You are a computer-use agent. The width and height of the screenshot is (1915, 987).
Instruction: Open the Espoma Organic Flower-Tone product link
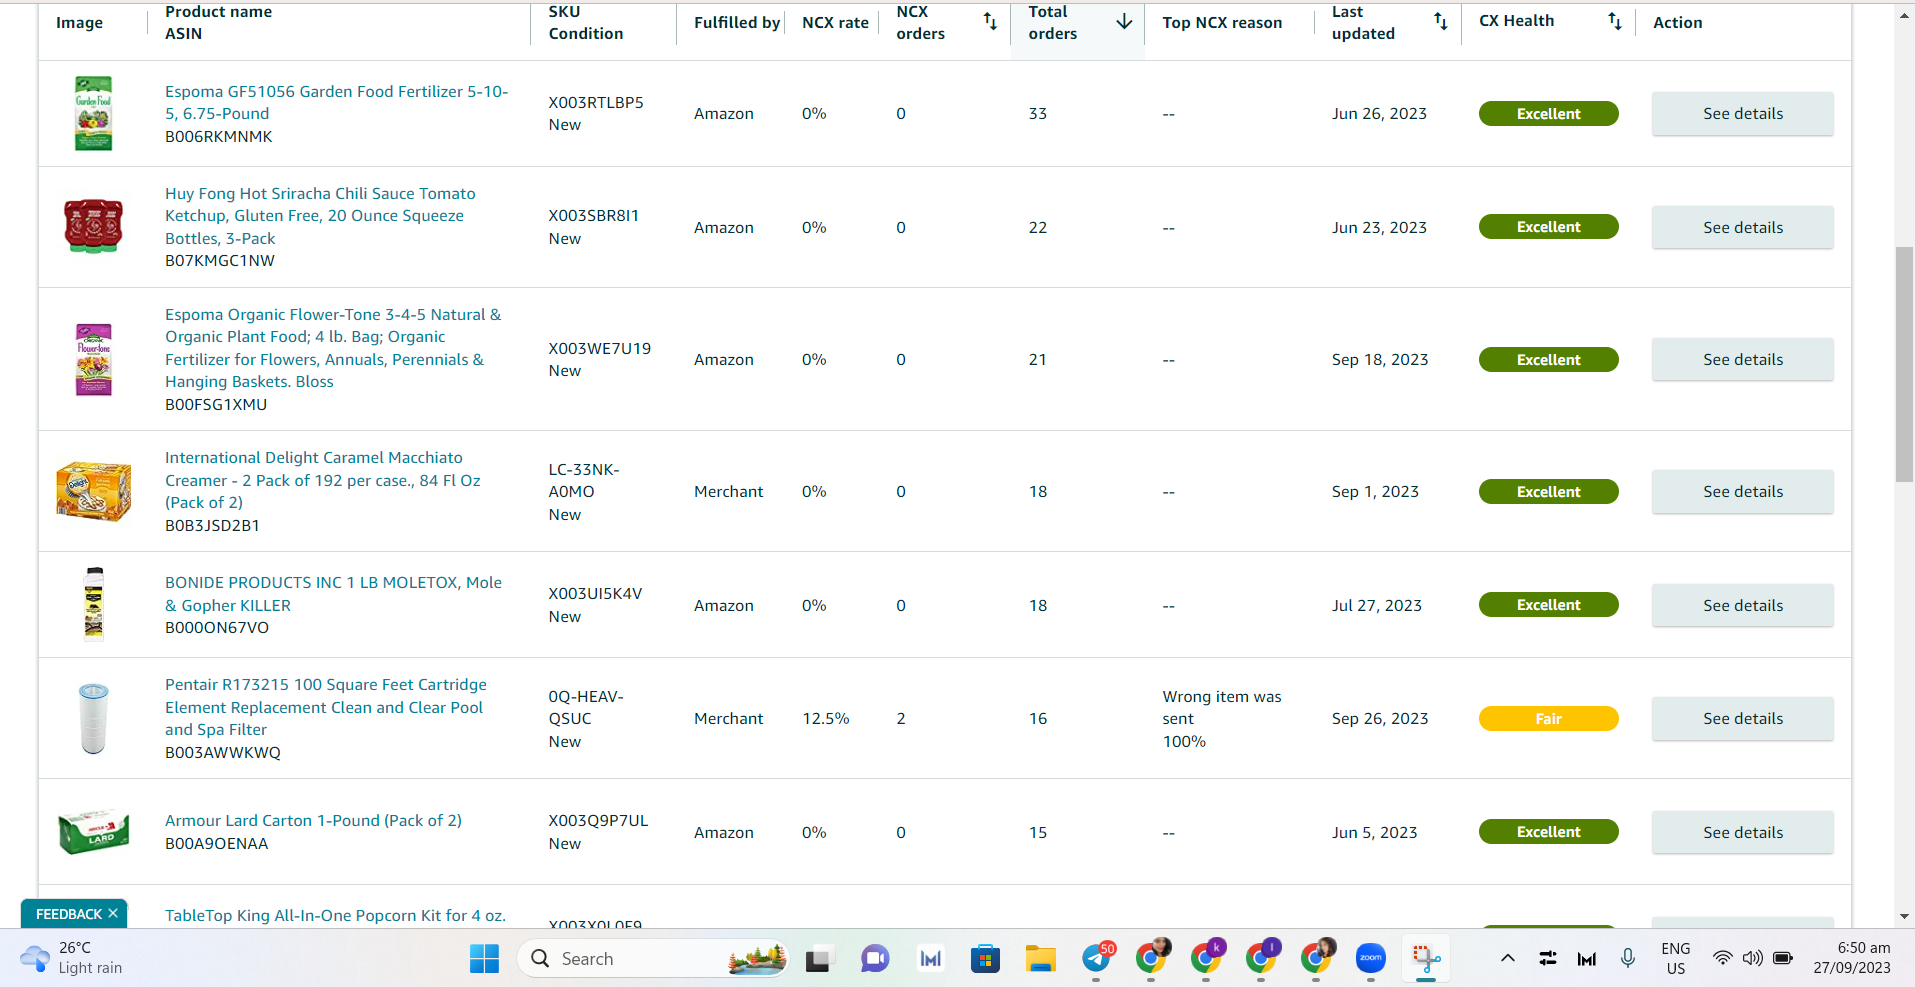(333, 348)
